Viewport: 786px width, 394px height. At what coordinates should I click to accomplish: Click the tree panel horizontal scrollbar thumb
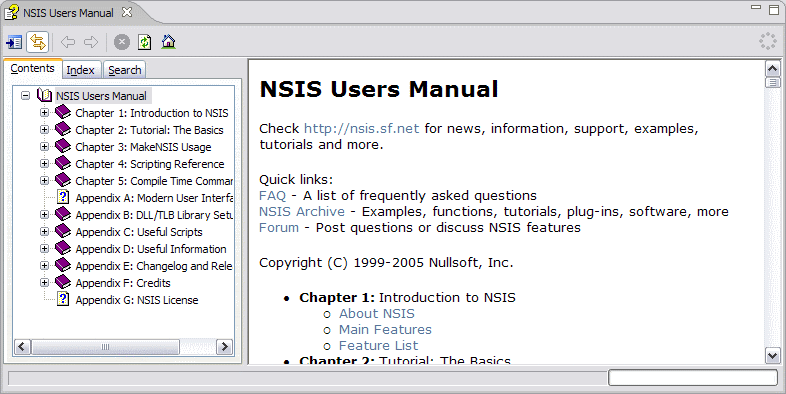coord(105,346)
